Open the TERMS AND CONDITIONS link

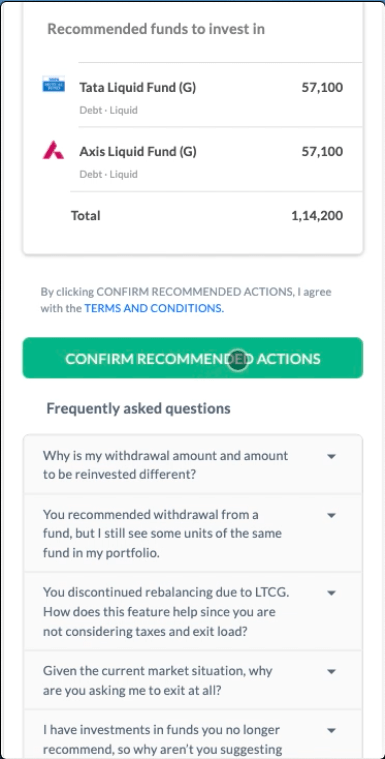point(154,308)
